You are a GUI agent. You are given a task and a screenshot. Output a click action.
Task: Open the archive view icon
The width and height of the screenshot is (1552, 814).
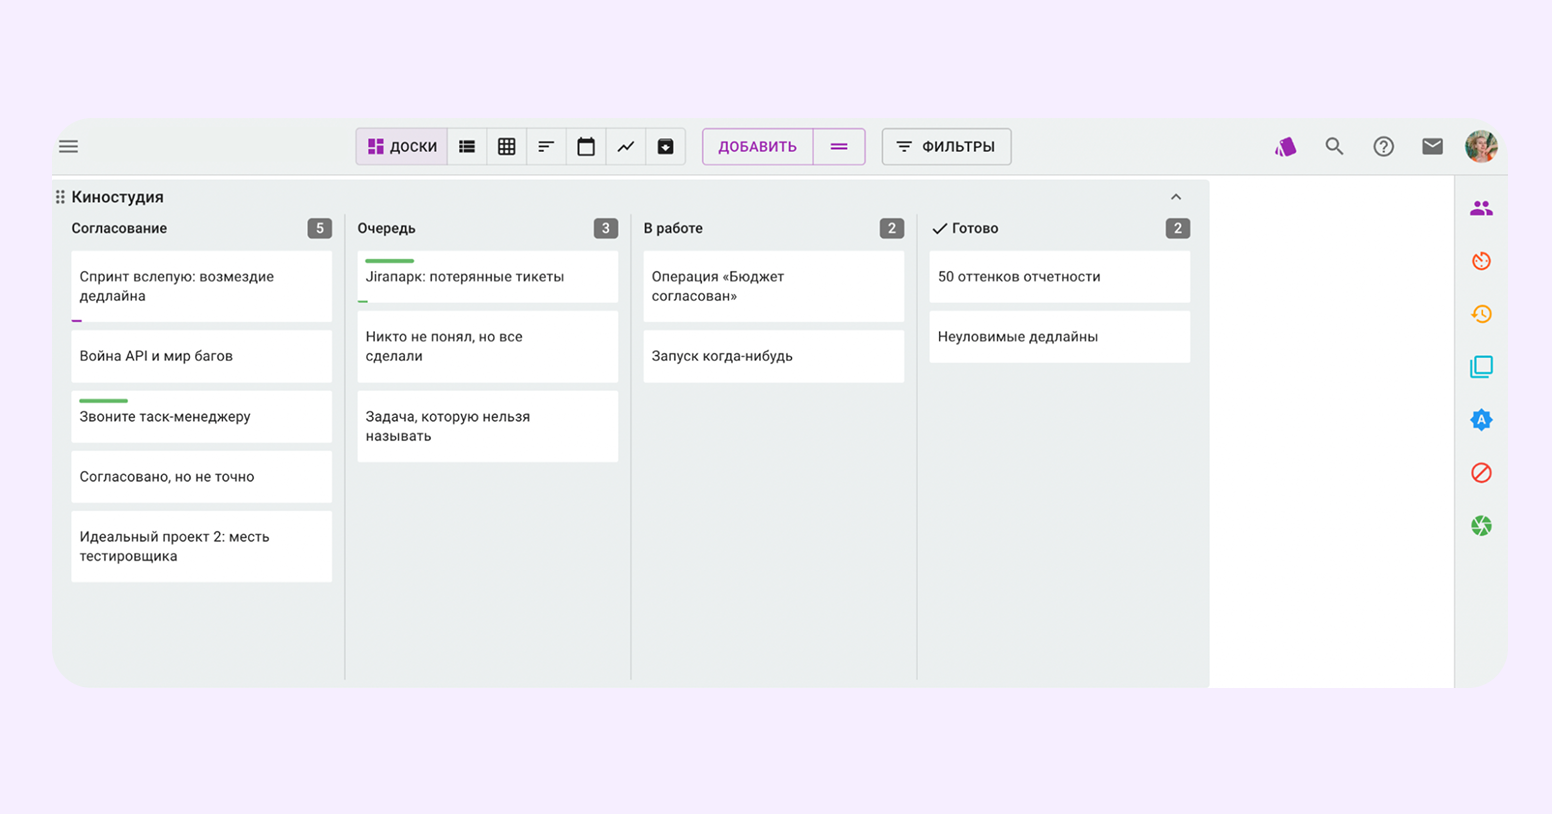click(666, 146)
